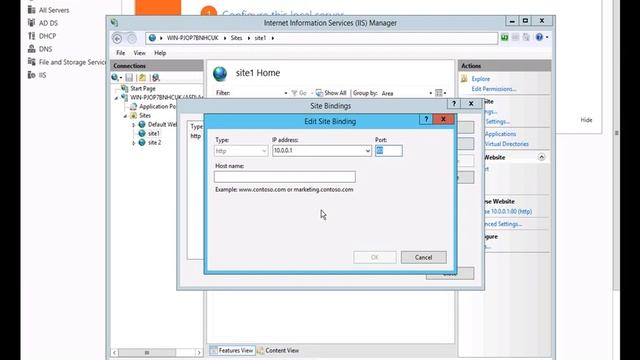Image resolution: width=640 pixels, height=360 pixels.
Task: Click the globe icon in the address bar
Action: point(152,38)
